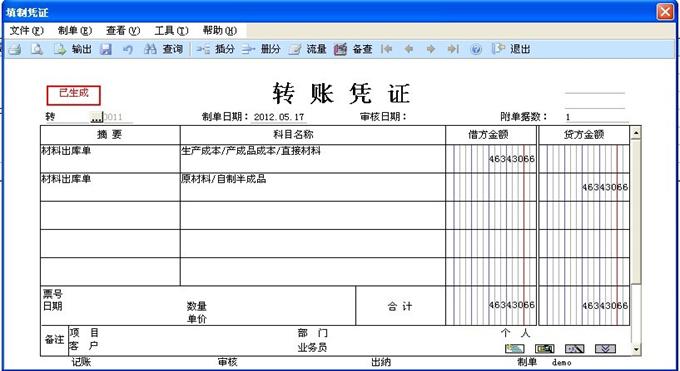Click 制单日期 date field

coord(279,117)
